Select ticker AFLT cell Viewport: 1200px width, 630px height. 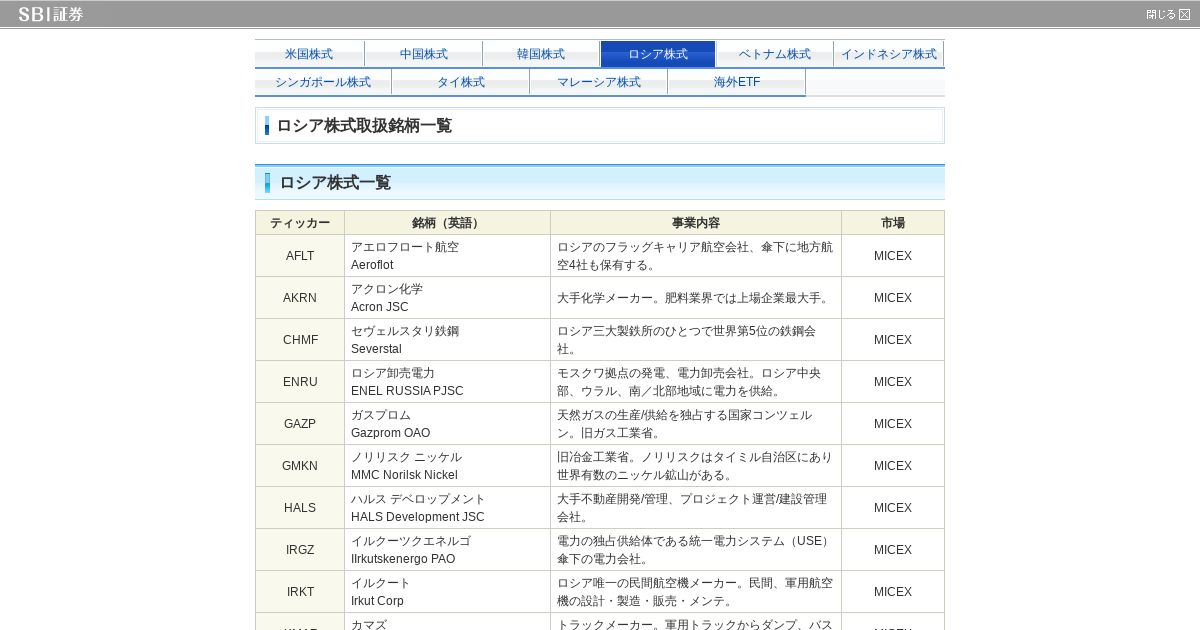(x=300, y=256)
